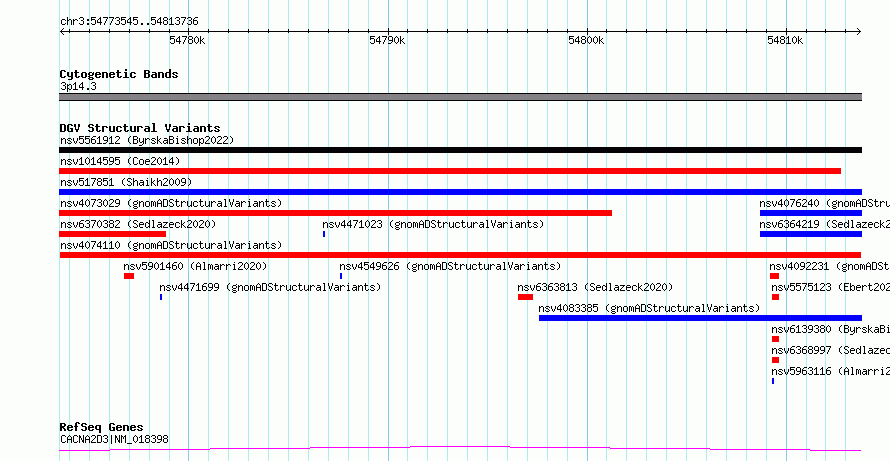Open the nsv5575123 variant label
The image size is (890, 461).
click(x=830, y=287)
